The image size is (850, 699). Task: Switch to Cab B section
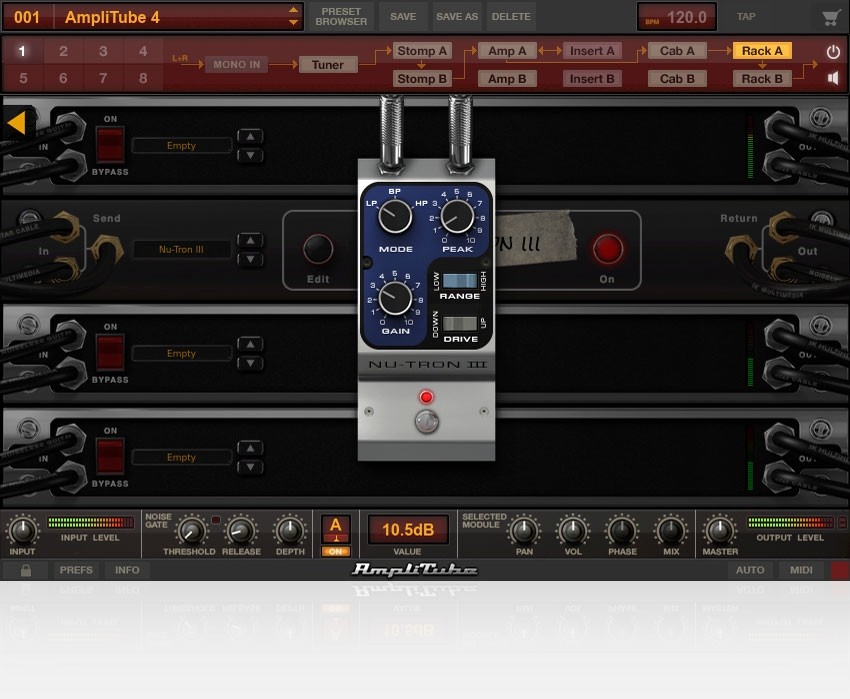pos(677,79)
